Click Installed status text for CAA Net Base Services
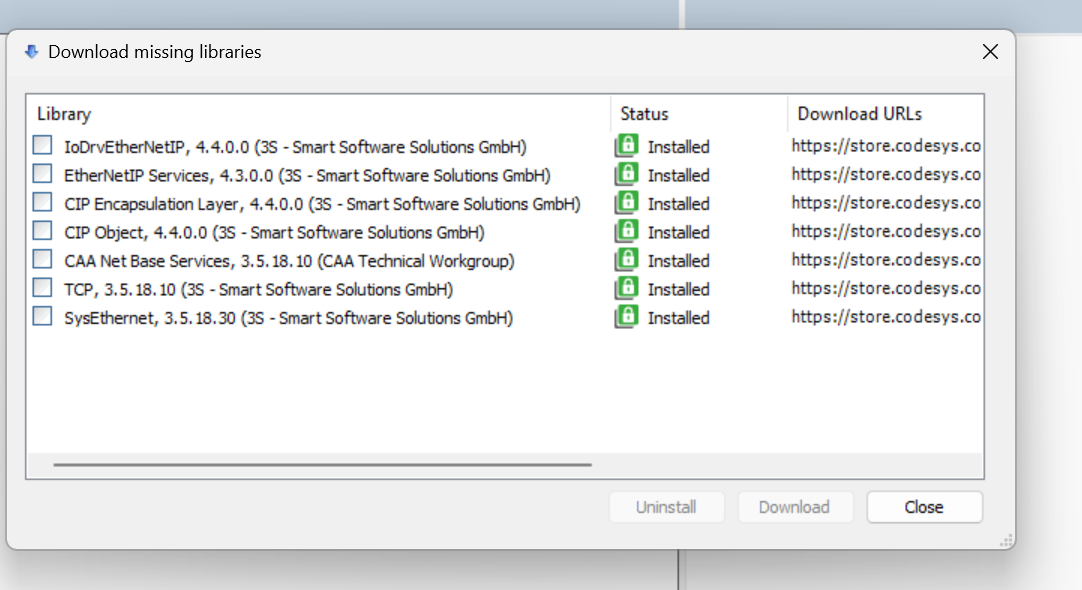 point(678,261)
